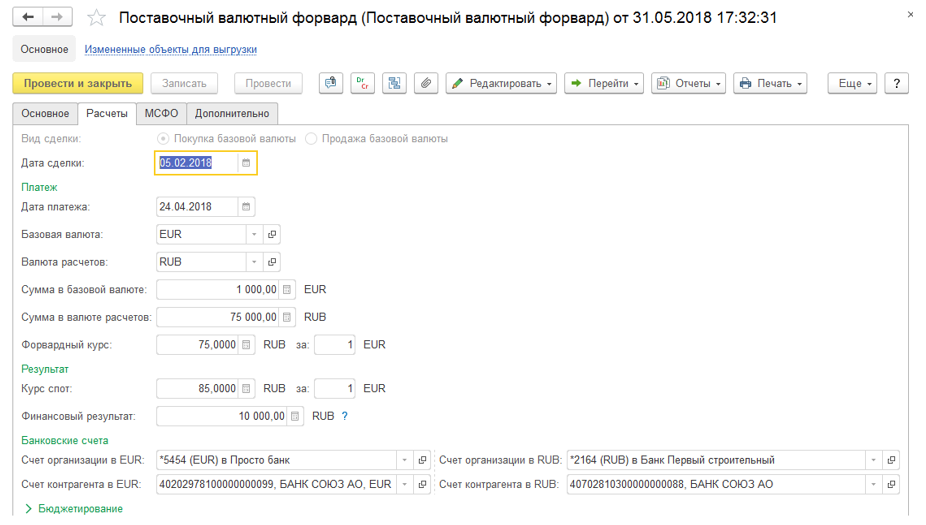
Task: Add document to favorites with star icon
Action: [x=96, y=18]
